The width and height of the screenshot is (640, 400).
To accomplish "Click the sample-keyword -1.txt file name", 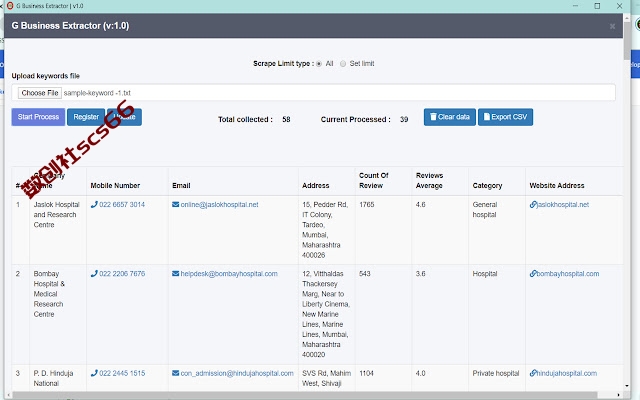I will coord(97,93).
